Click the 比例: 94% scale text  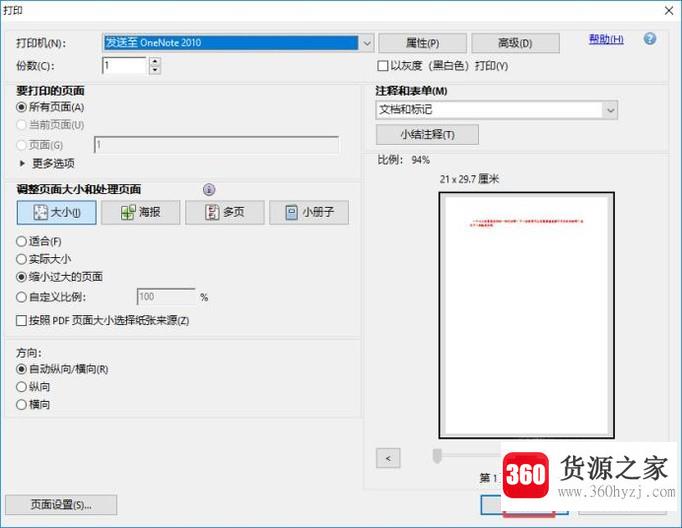point(403,160)
